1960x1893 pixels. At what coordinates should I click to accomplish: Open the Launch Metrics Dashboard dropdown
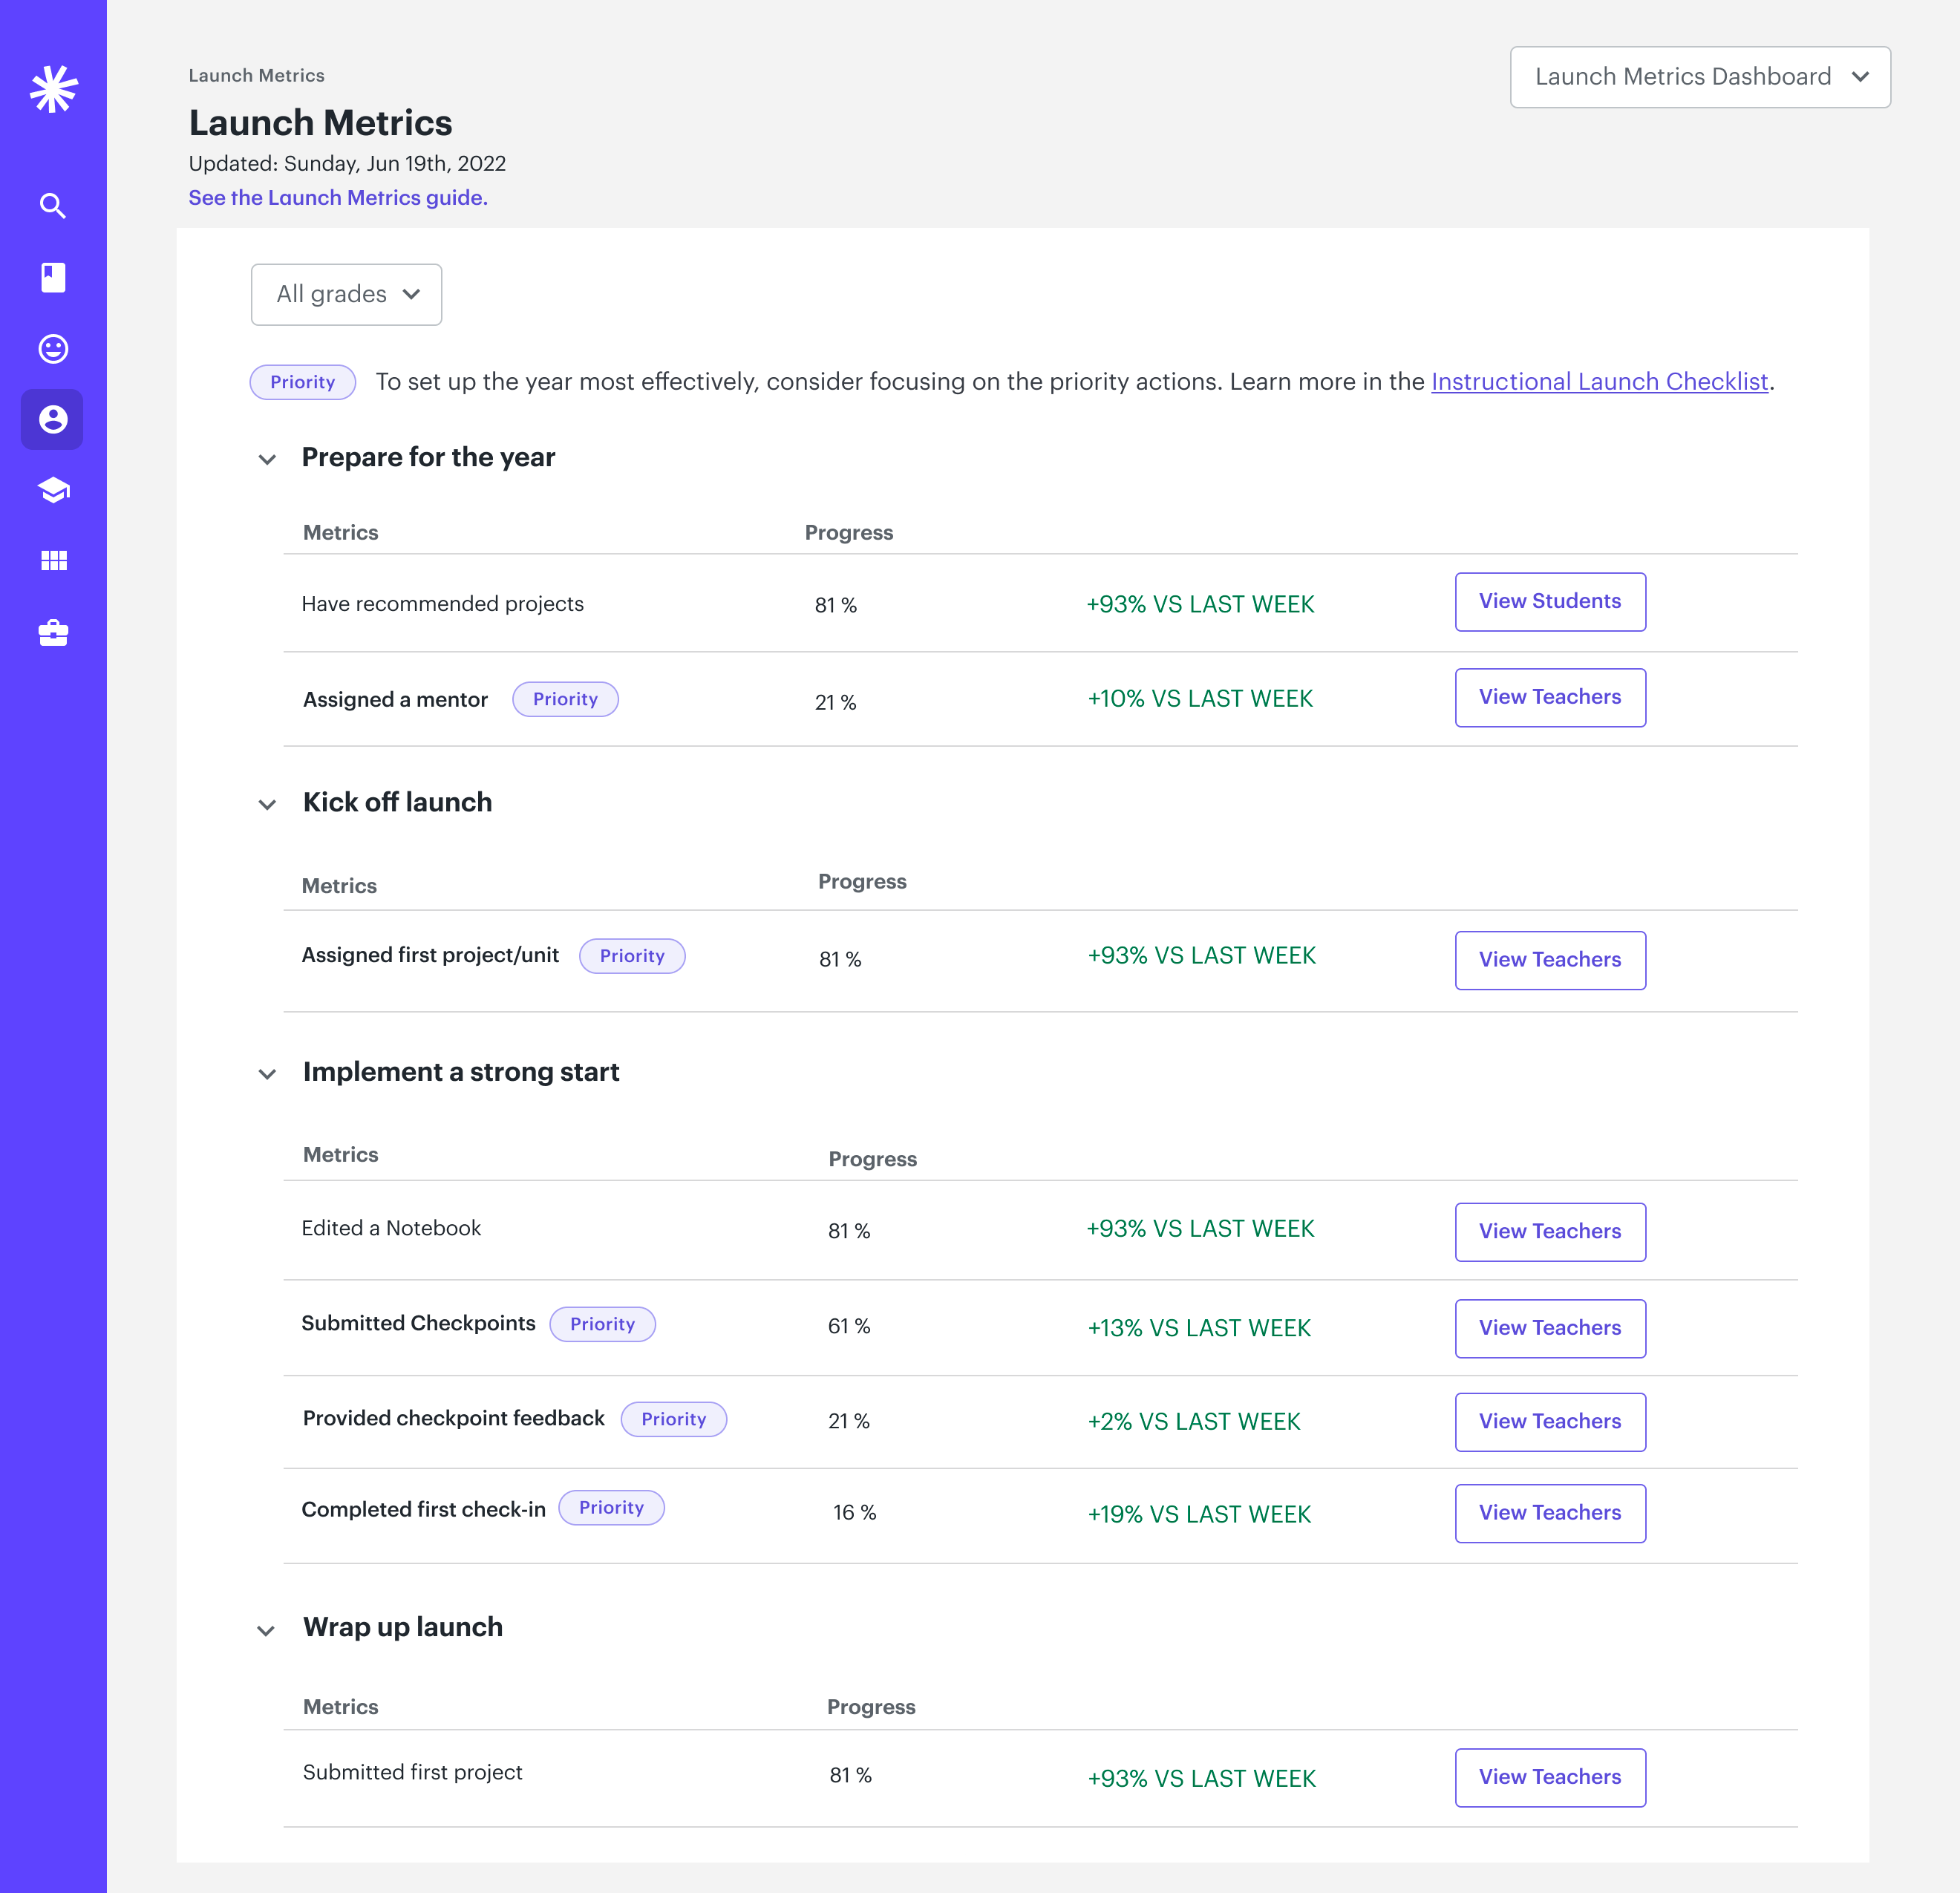click(x=1699, y=77)
